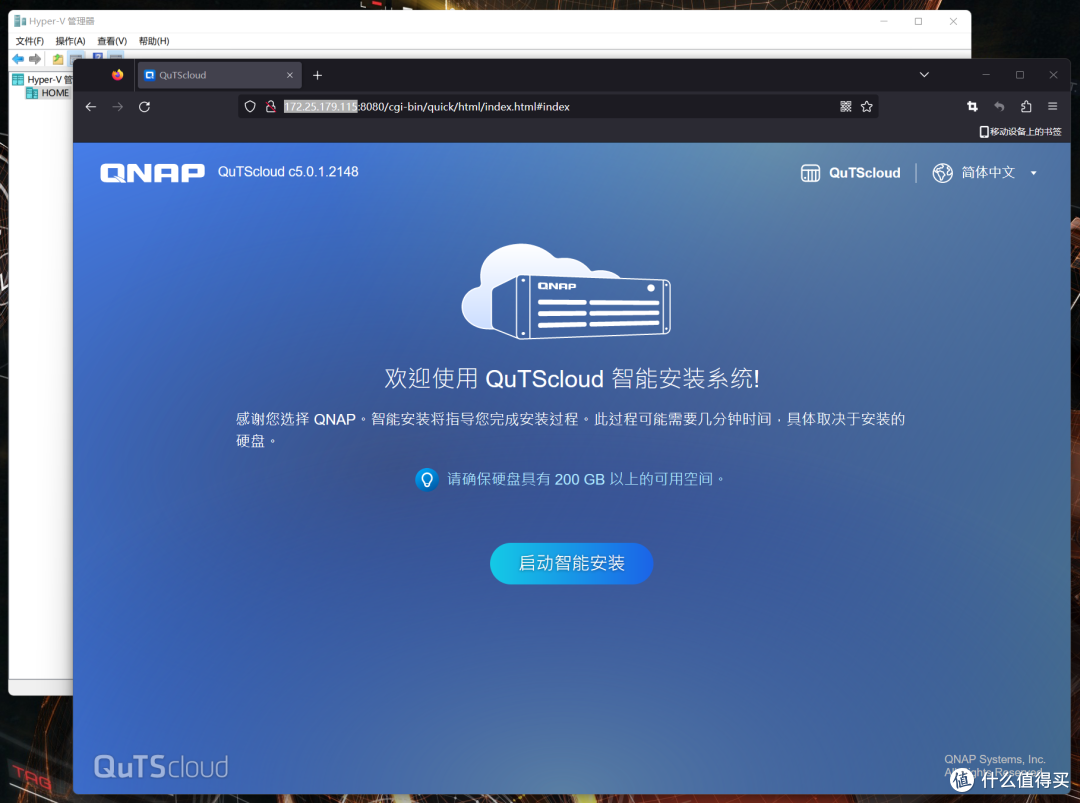
Task: Minimize the Firefox browser window
Action: point(986,75)
